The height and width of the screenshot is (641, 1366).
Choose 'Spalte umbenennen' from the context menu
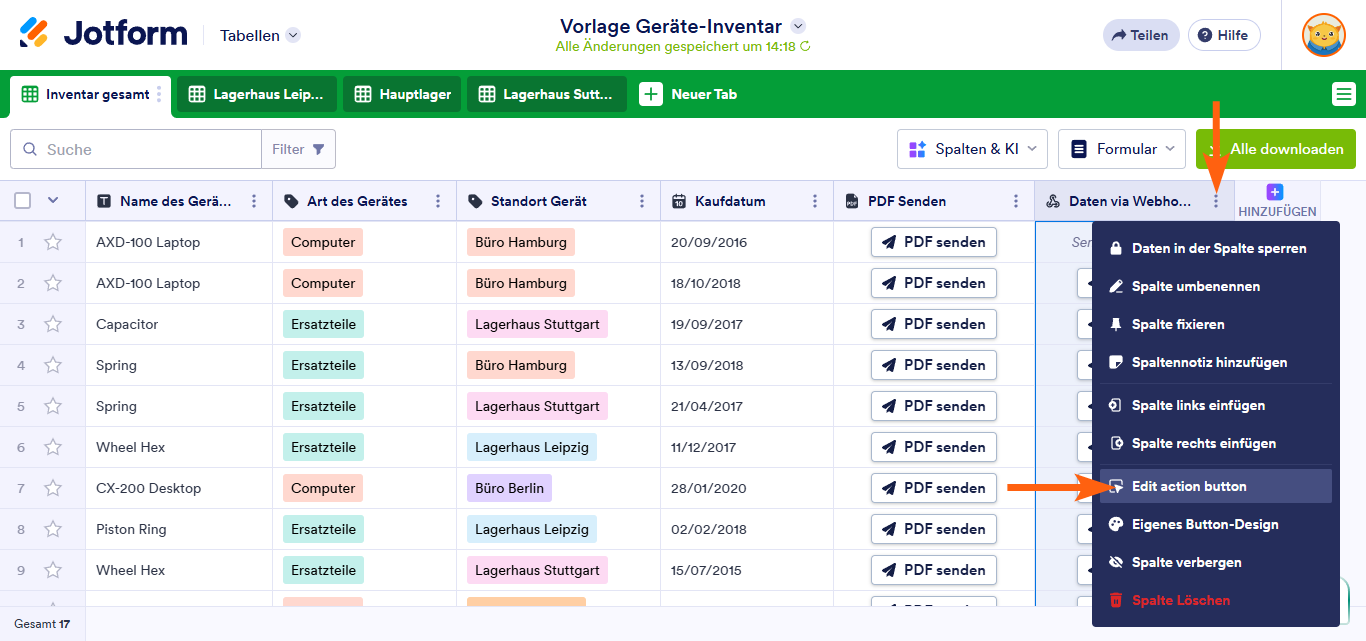pyautogui.click(x=1196, y=286)
